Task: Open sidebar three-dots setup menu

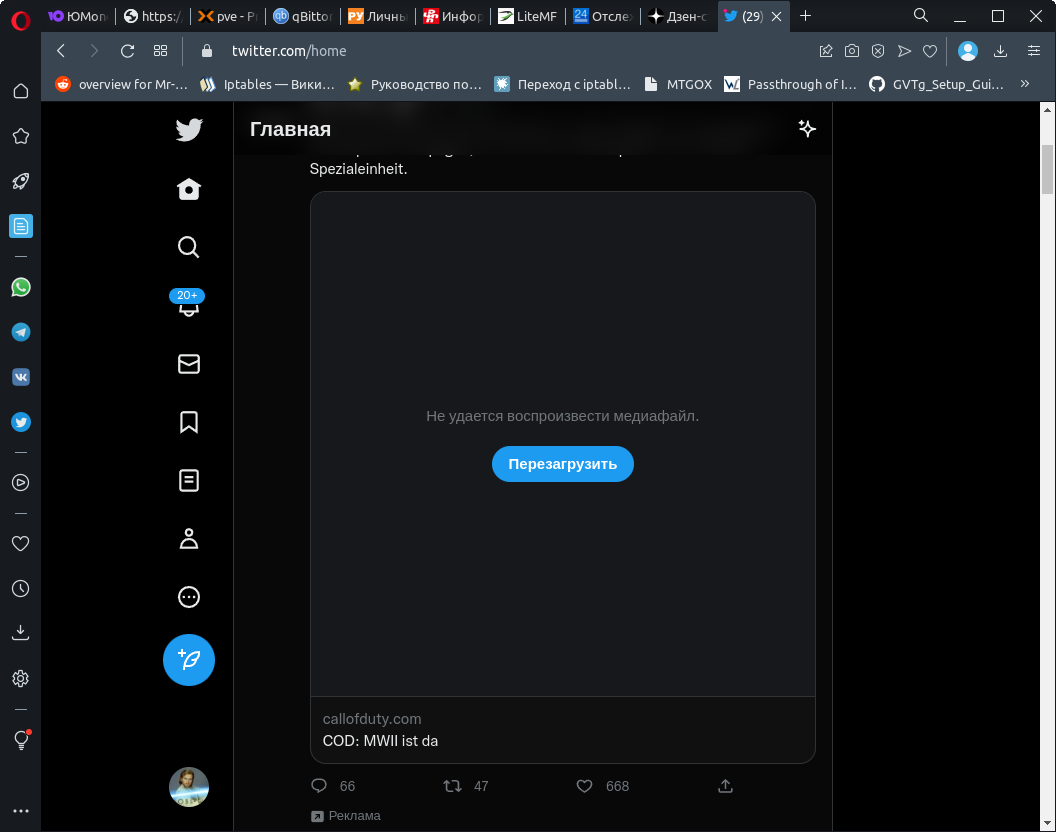Action: point(21,811)
